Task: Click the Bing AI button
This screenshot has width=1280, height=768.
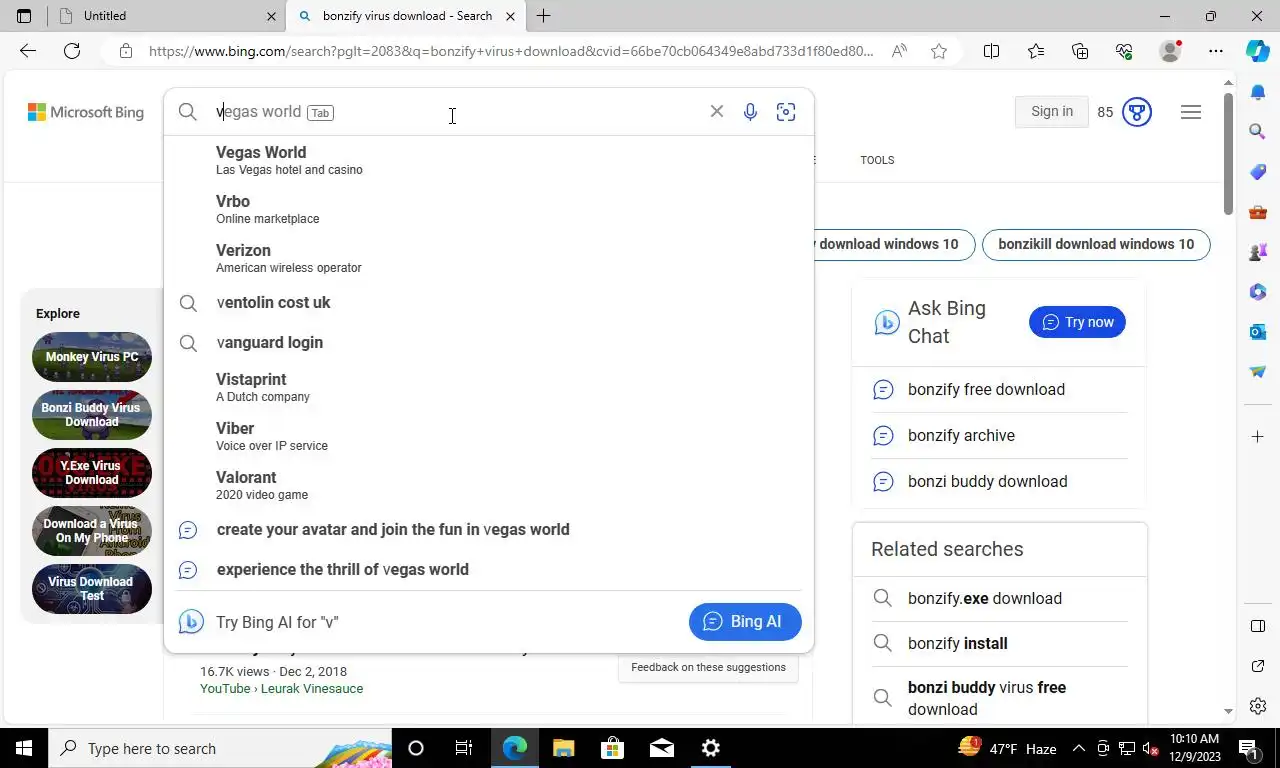Action: (745, 621)
